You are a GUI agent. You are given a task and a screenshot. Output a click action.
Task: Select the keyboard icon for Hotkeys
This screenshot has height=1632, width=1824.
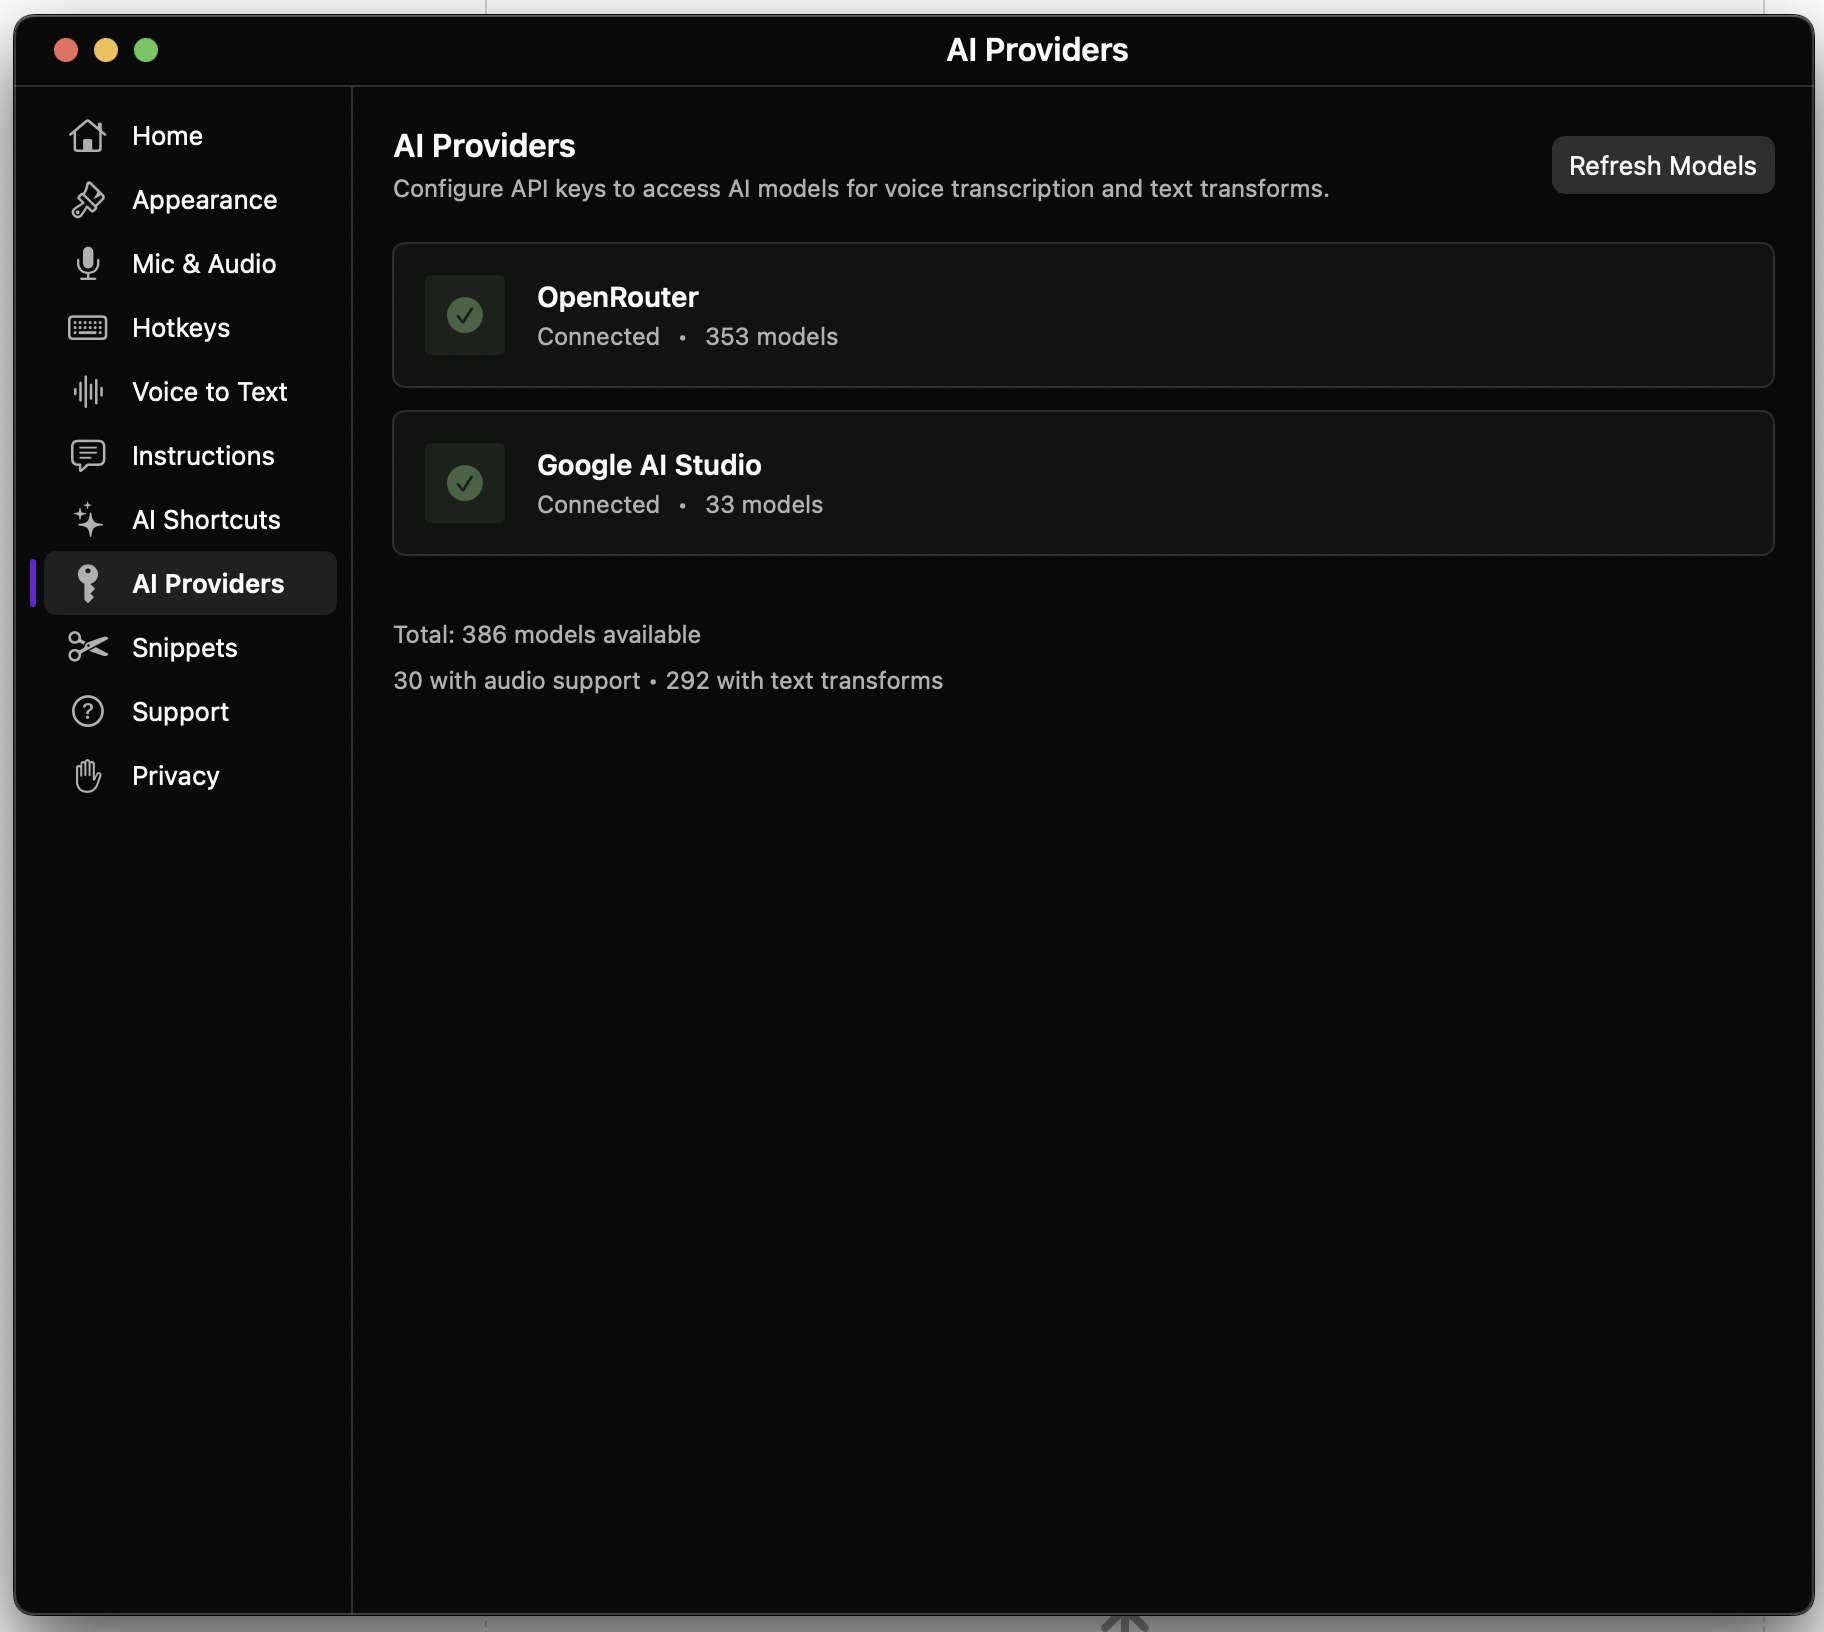pos(88,327)
